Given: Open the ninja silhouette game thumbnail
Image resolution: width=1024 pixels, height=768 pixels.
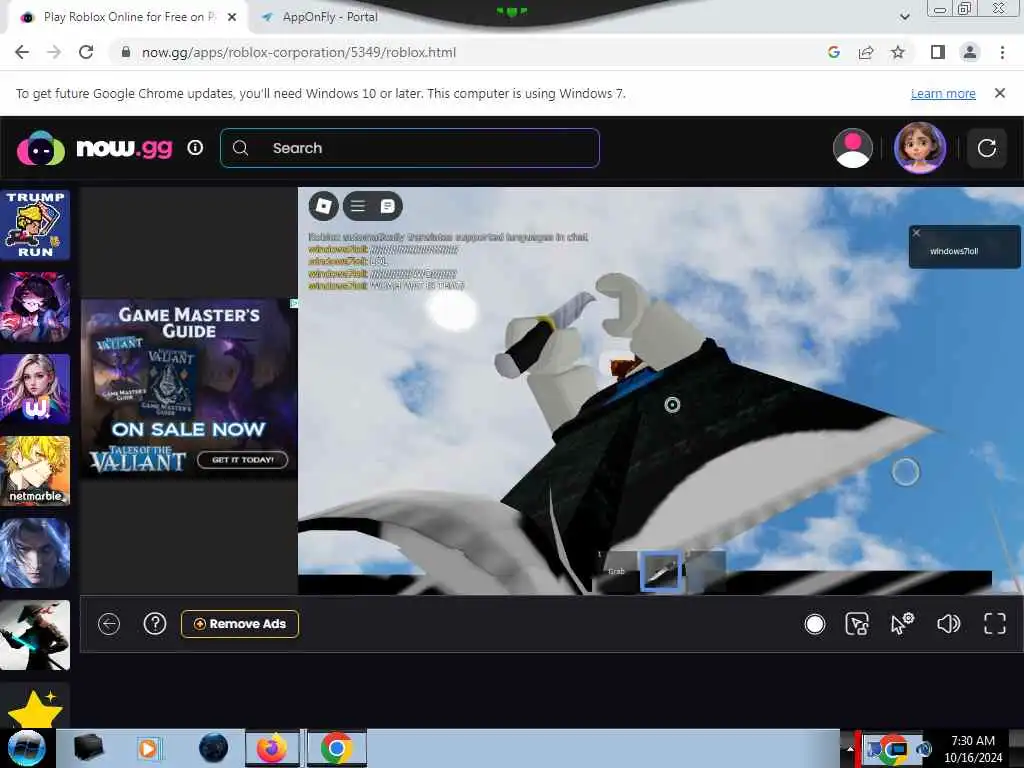Looking at the screenshot, I should 35,635.
